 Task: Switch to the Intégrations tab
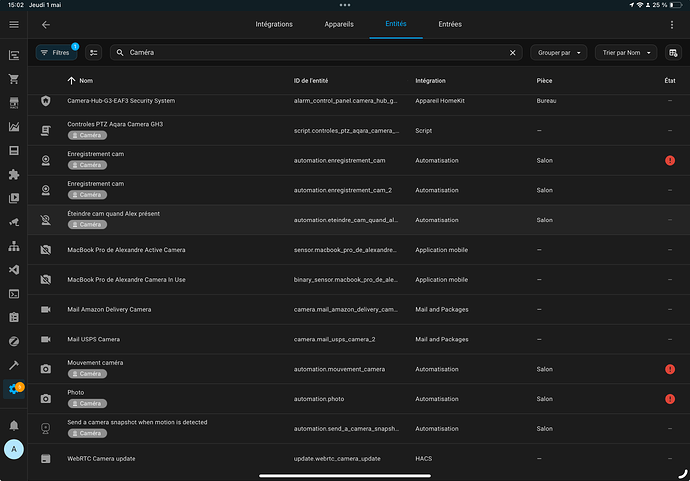click(x=274, y=24)
